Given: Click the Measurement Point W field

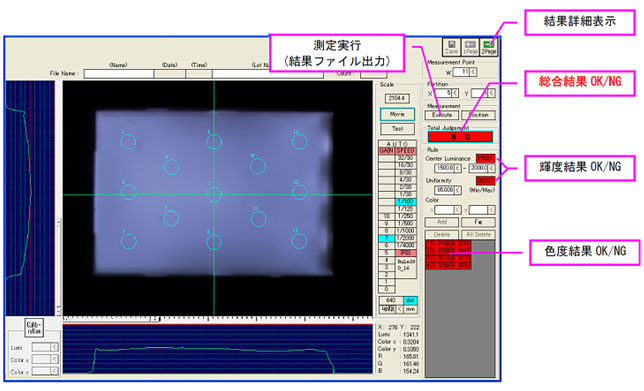Looking at the screenshot, I should [x=461, y=72].
